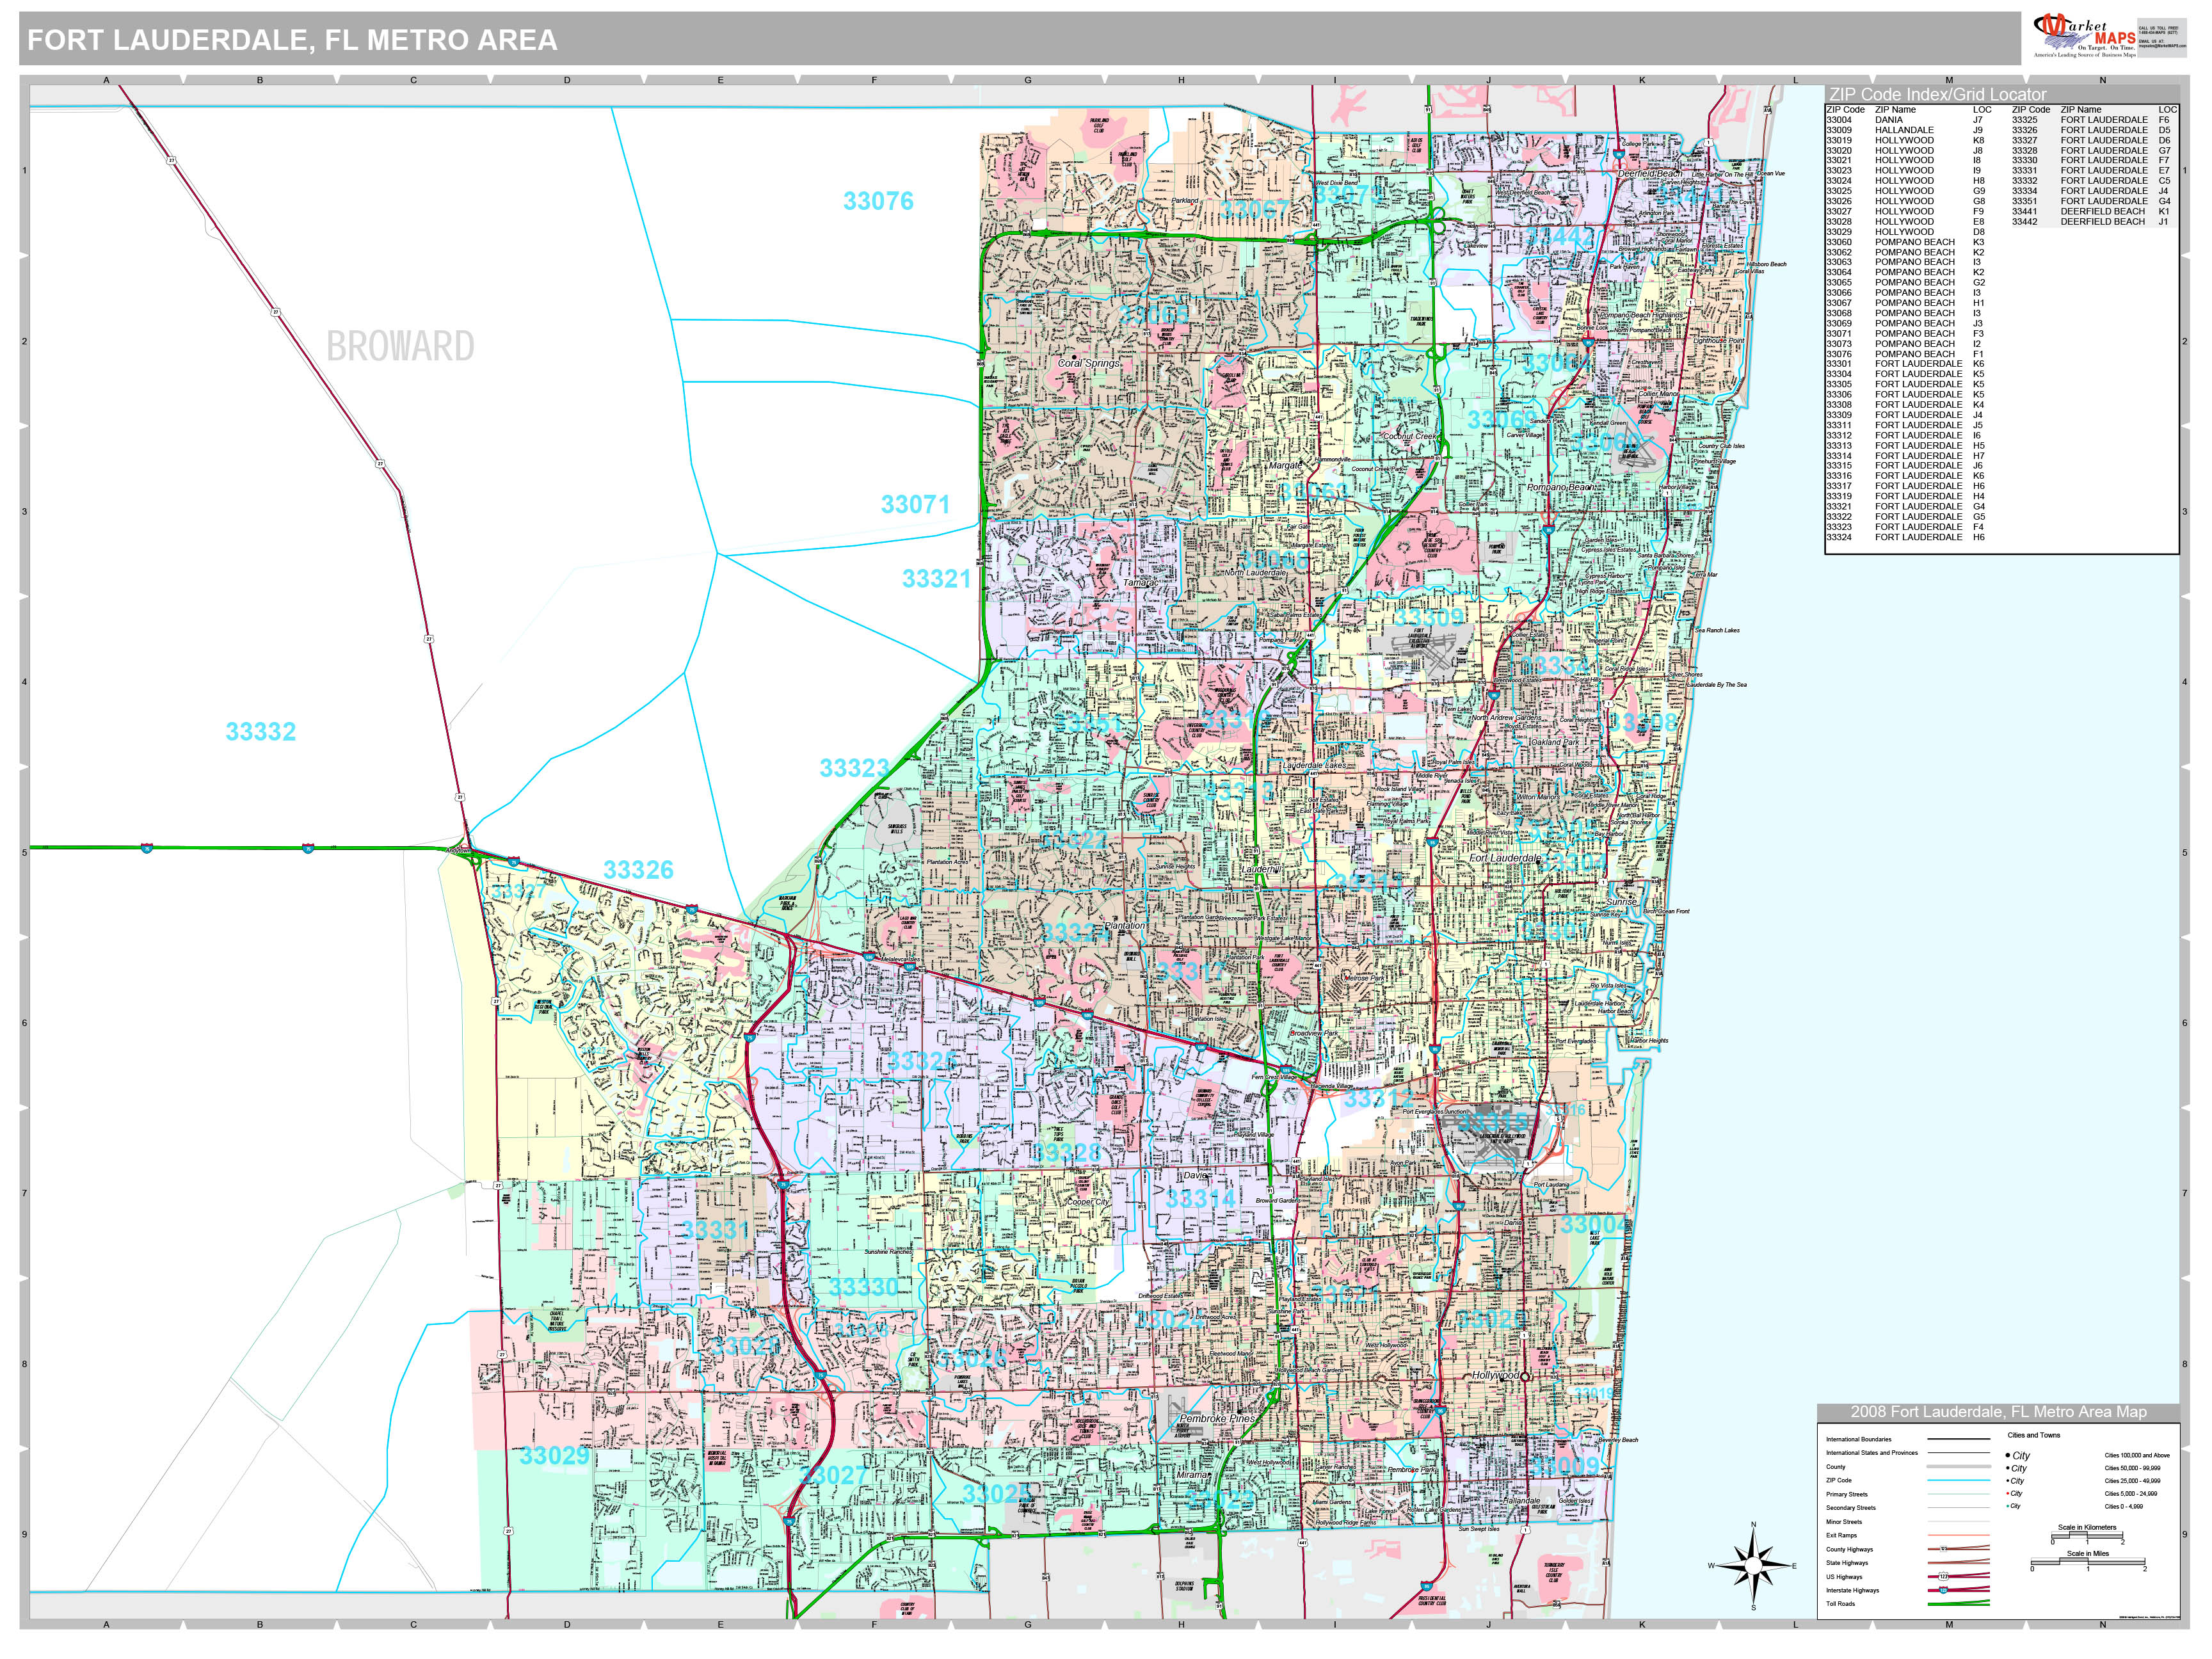Click the 'Oakland Park' label on map

[1554, 742]
